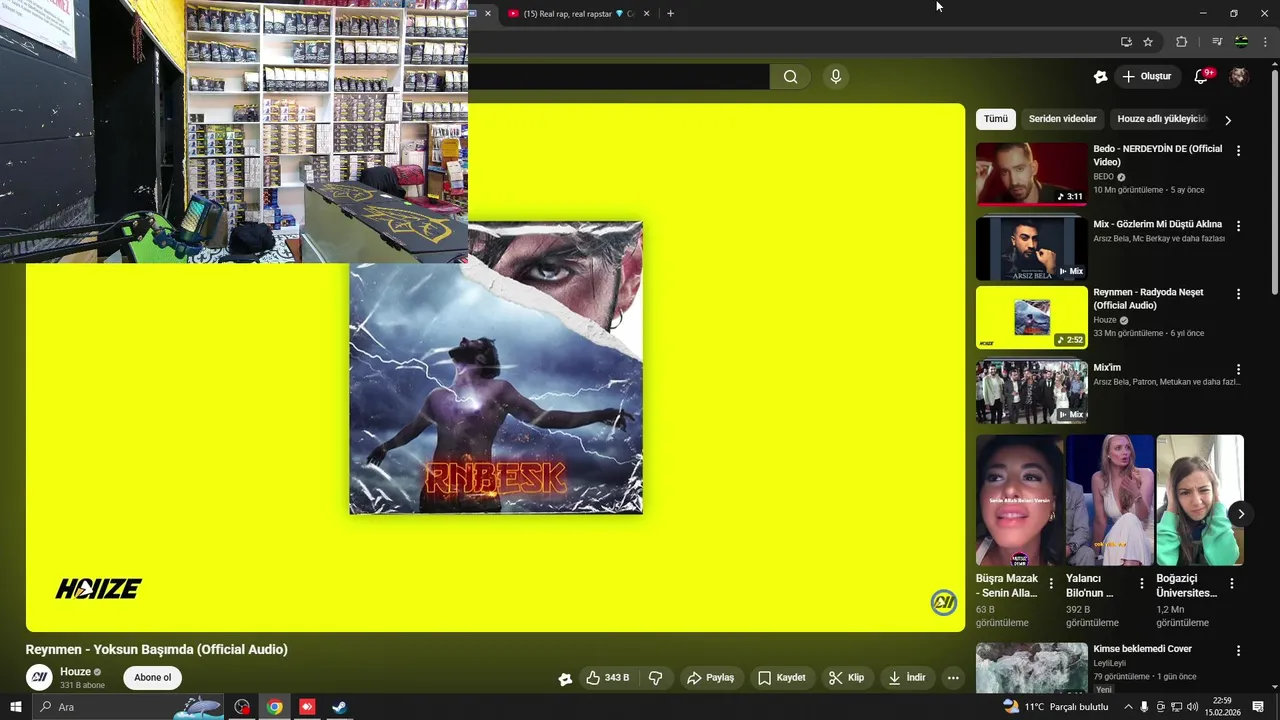The height and width of the screenshot is (720, 1280).
Task: Show hidden system tray icons chevron
Action: (x=1128, y=707)
